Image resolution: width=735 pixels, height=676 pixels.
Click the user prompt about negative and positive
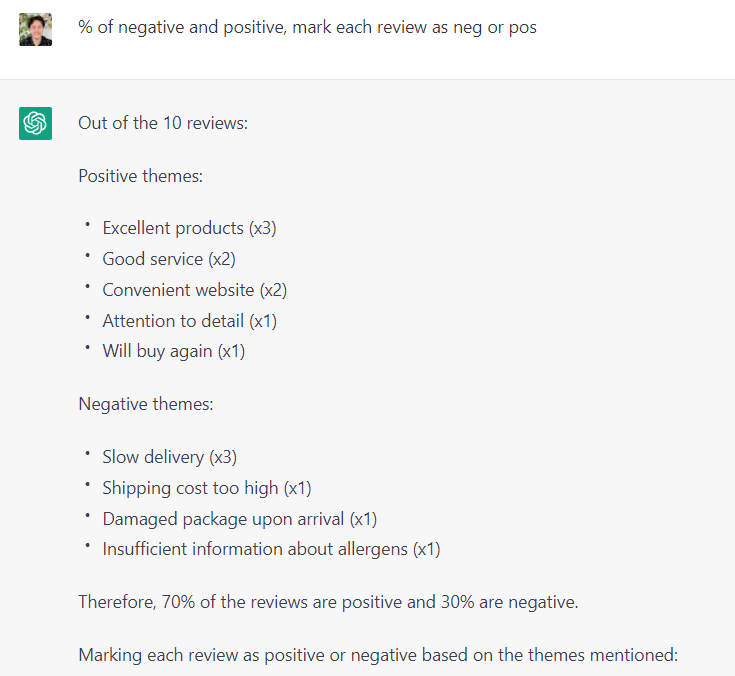point(307,27)
